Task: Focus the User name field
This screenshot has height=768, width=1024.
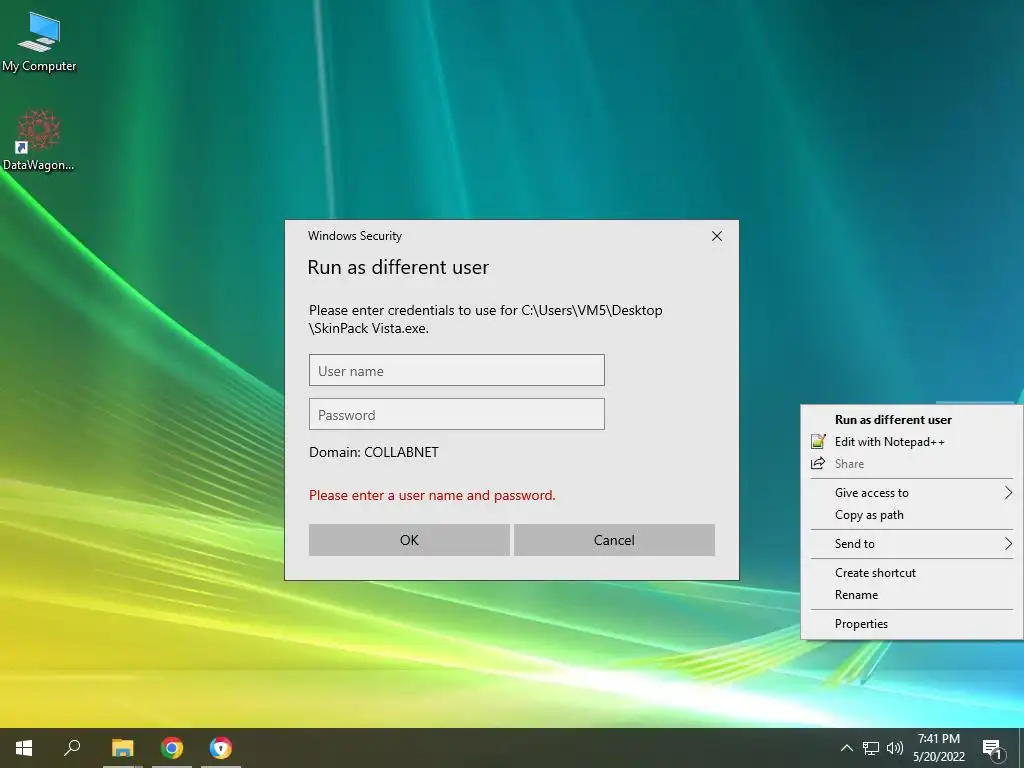Action: (x=456, y=370)
